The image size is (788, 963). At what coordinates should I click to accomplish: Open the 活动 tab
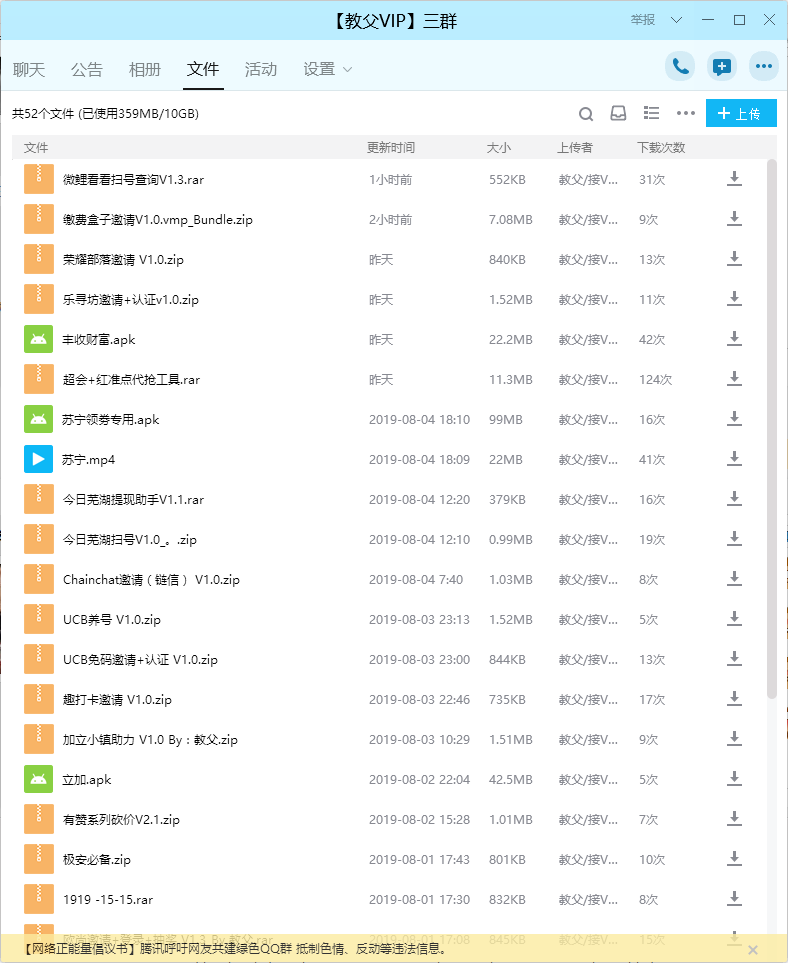click(x=261, y=69)
